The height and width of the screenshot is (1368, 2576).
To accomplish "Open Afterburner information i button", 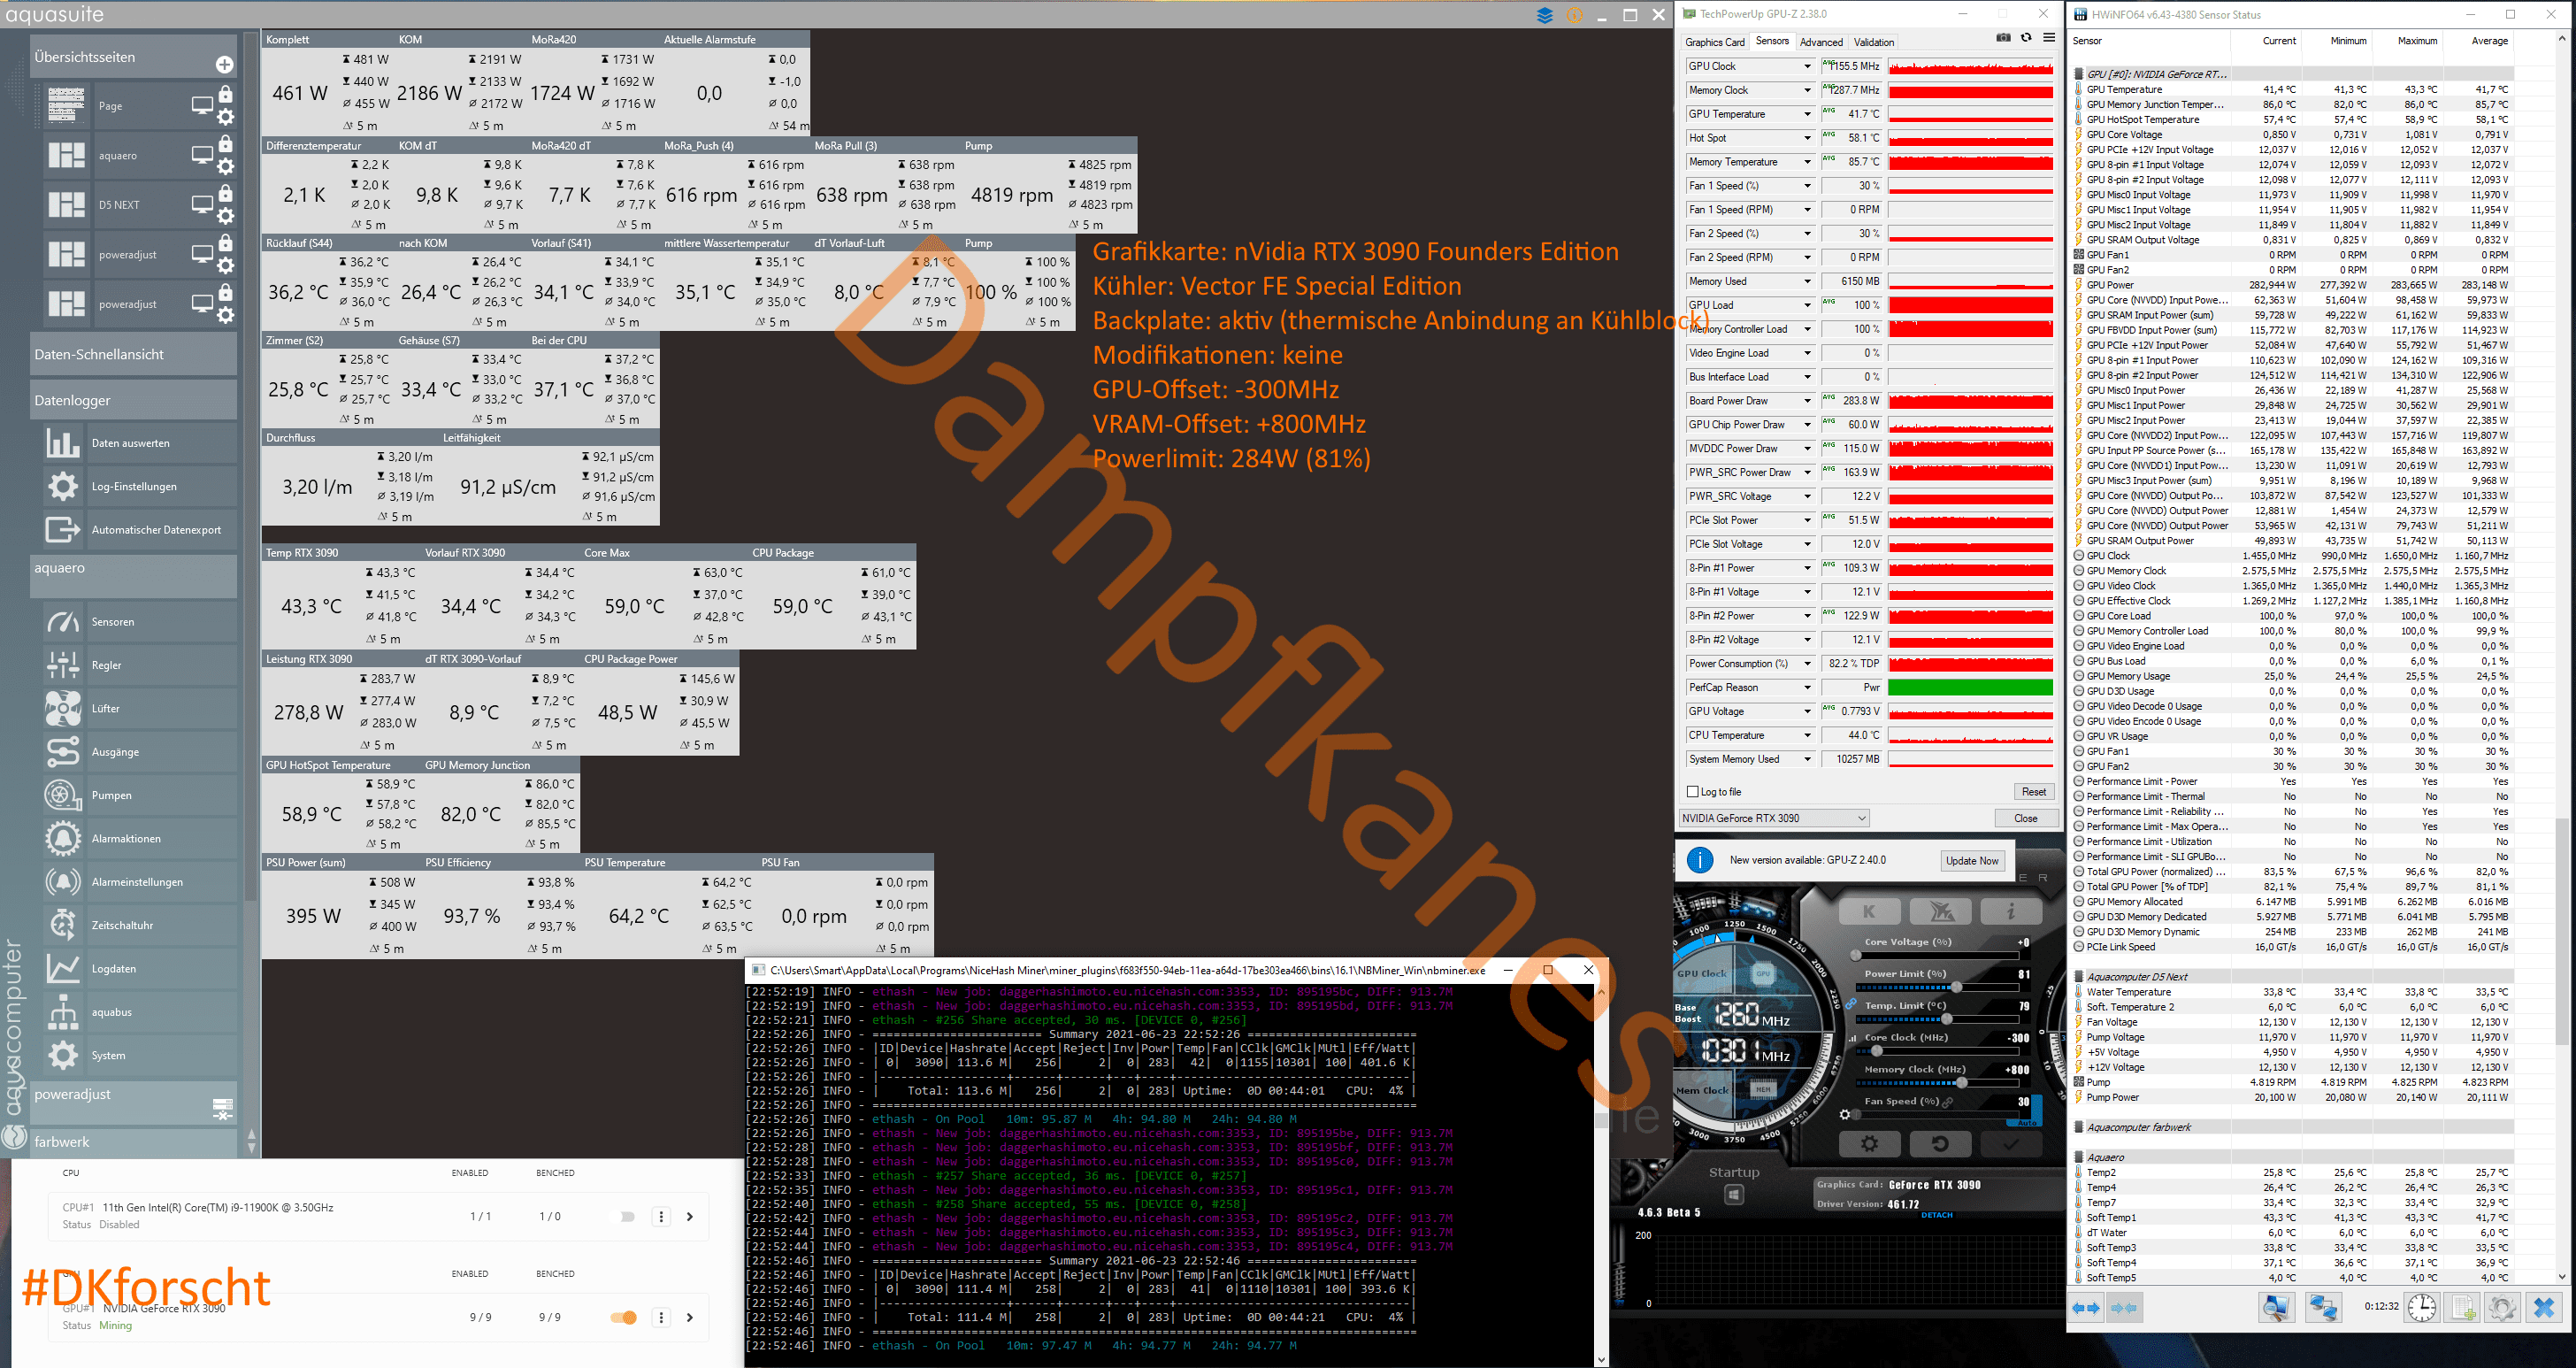I will pyautogui.click(x=2010, y=911).
